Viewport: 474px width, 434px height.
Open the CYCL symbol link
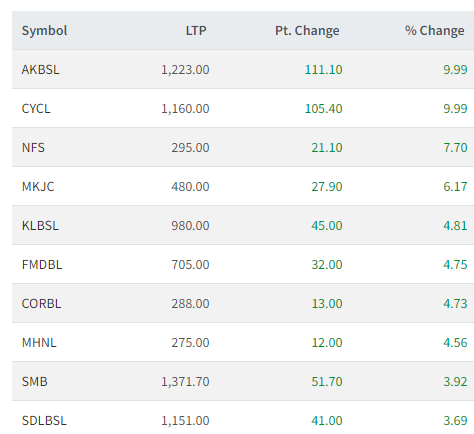36,109
